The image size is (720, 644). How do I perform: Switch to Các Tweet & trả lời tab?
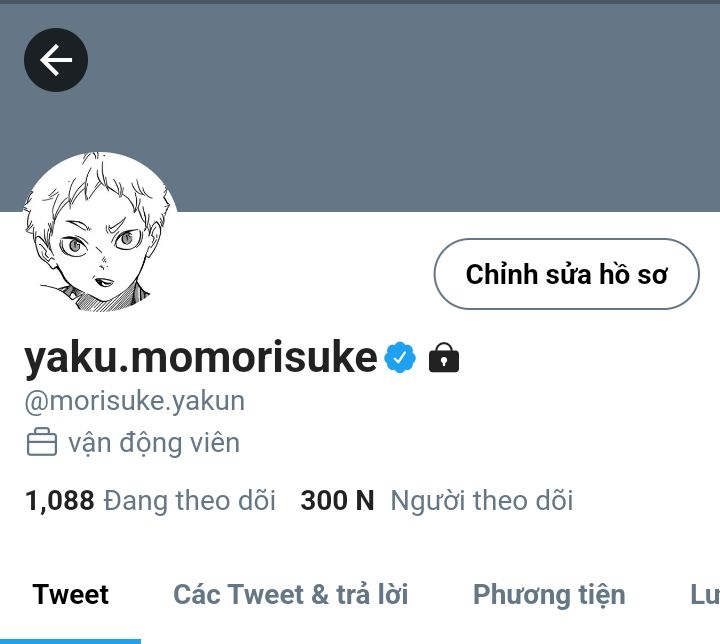[x=291, y=594]
